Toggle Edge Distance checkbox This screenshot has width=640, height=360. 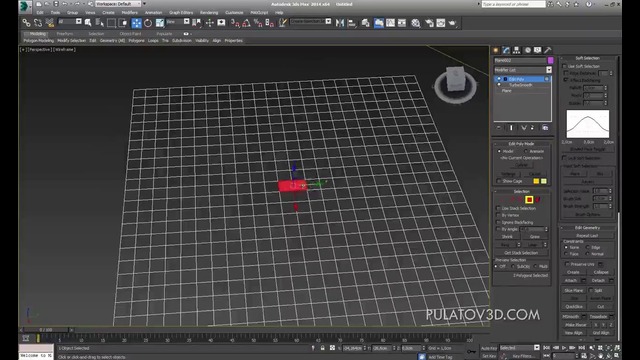tap(565, 73)
